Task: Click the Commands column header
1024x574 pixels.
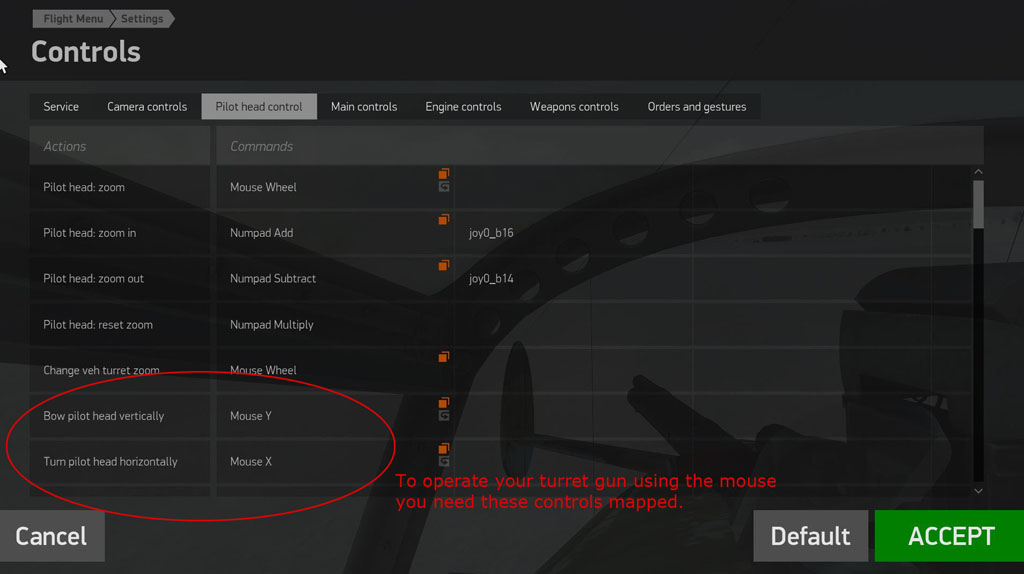Action: (600, 146)
